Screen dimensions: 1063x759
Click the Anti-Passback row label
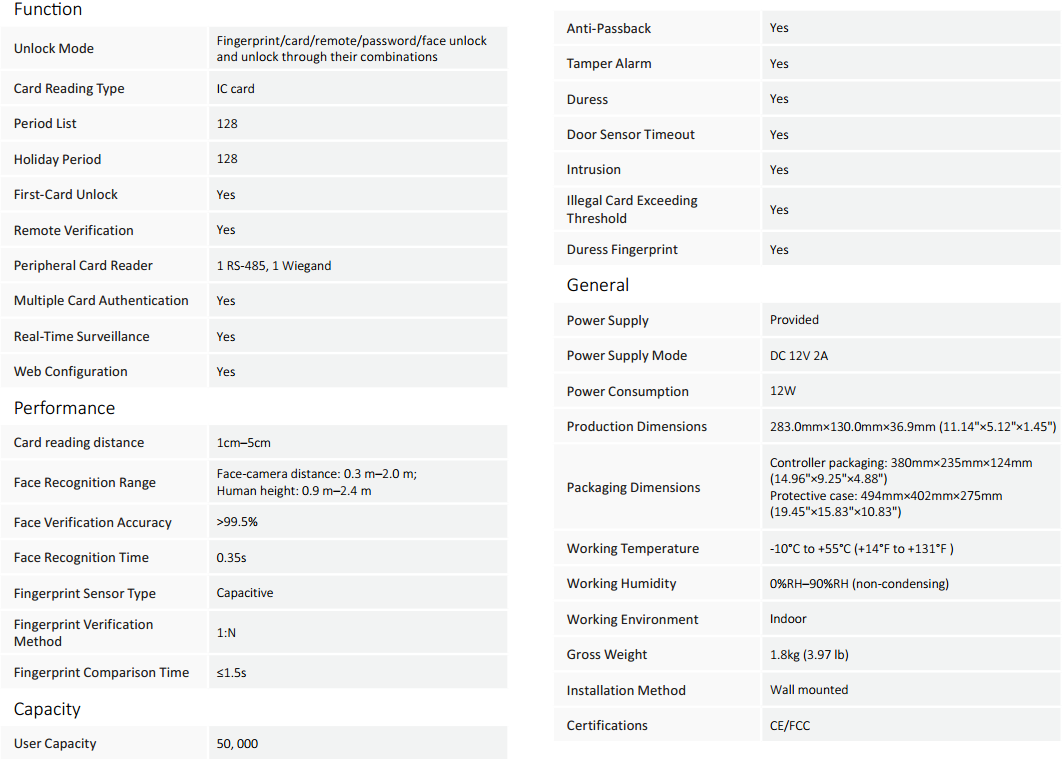coord(609,29)
